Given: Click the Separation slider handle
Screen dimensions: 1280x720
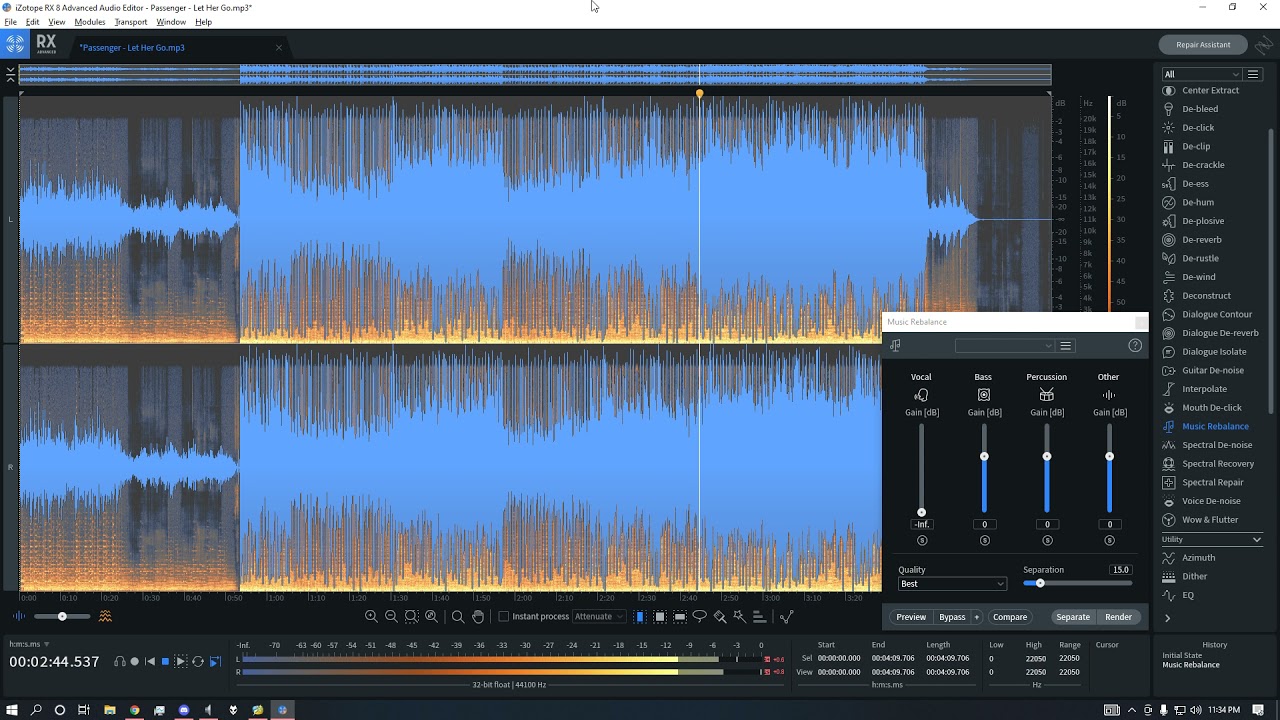Looking at the screenshot, I should pyautogui.click(x=1040, y=583).
